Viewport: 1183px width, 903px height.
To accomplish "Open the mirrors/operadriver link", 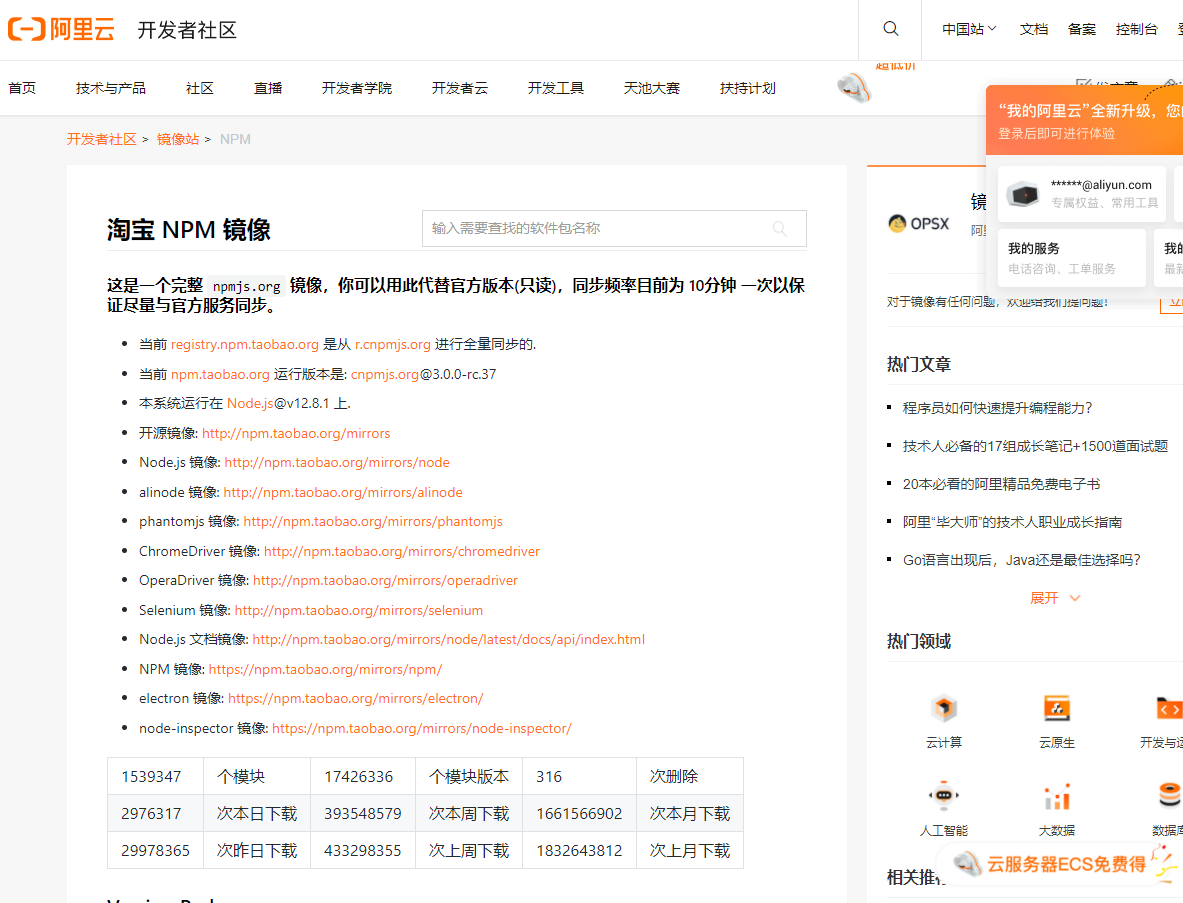I will coord(386,580).
